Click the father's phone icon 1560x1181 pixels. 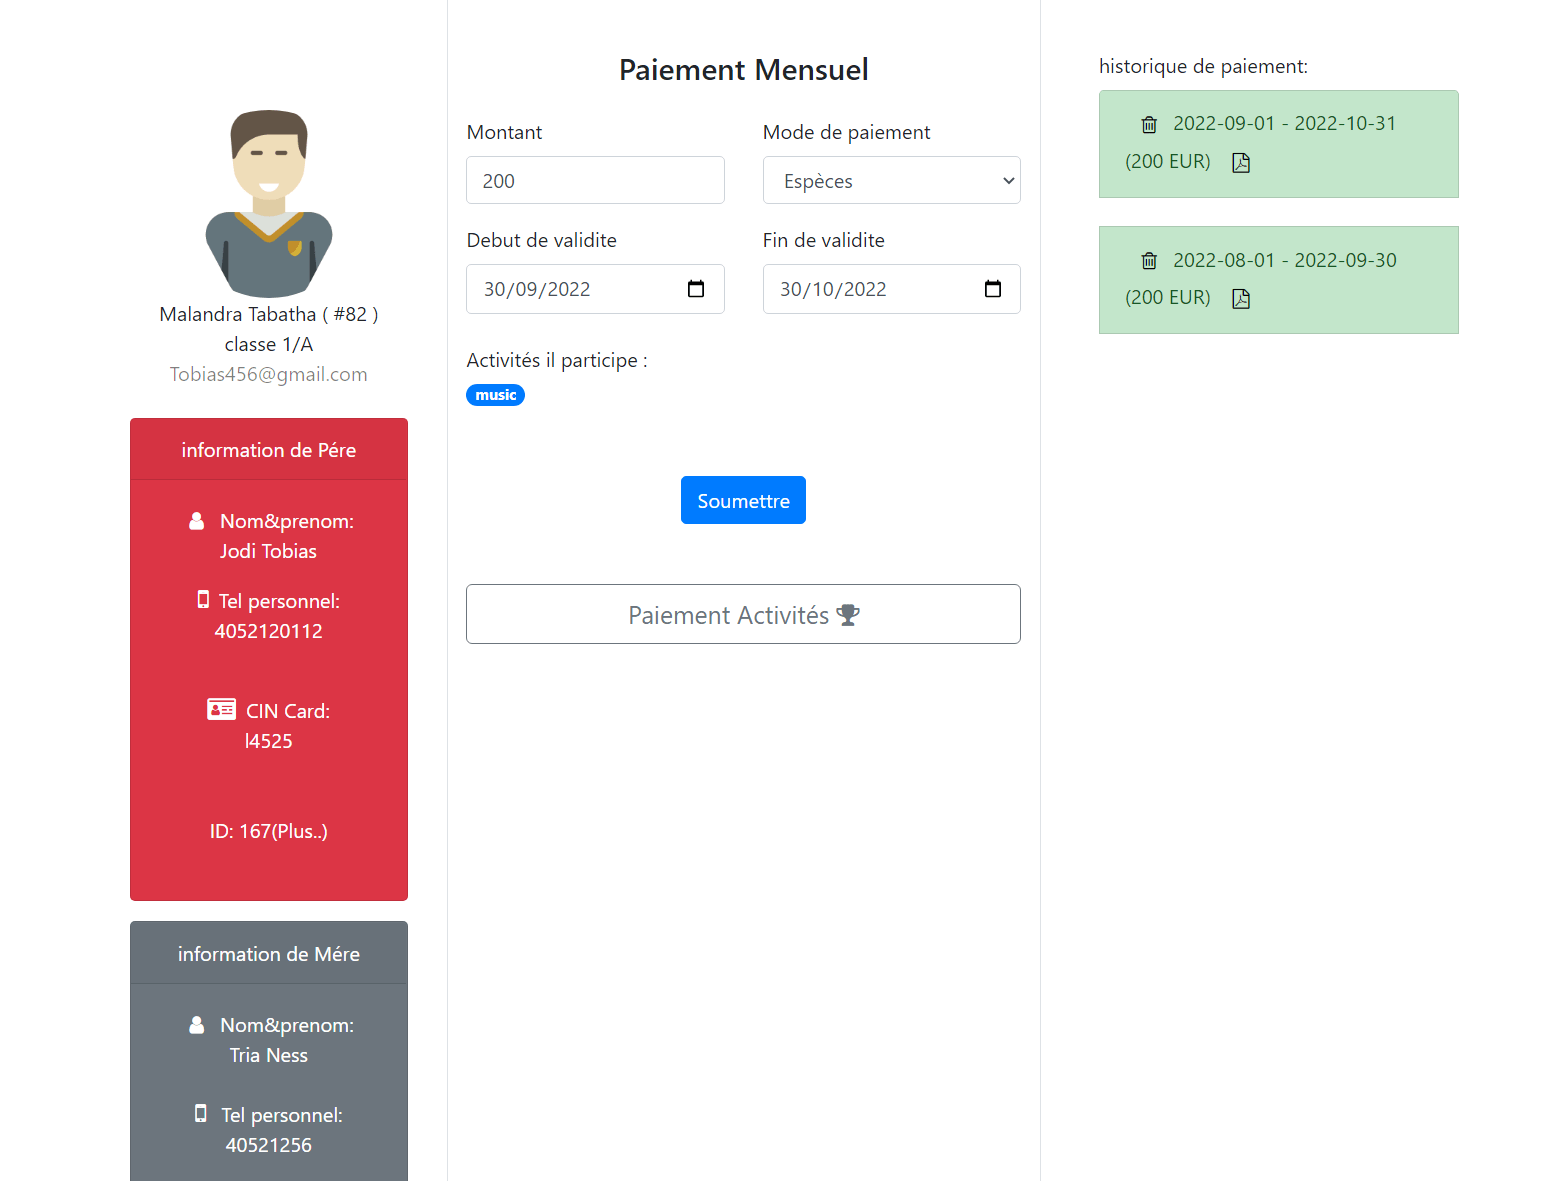[203, 600]
